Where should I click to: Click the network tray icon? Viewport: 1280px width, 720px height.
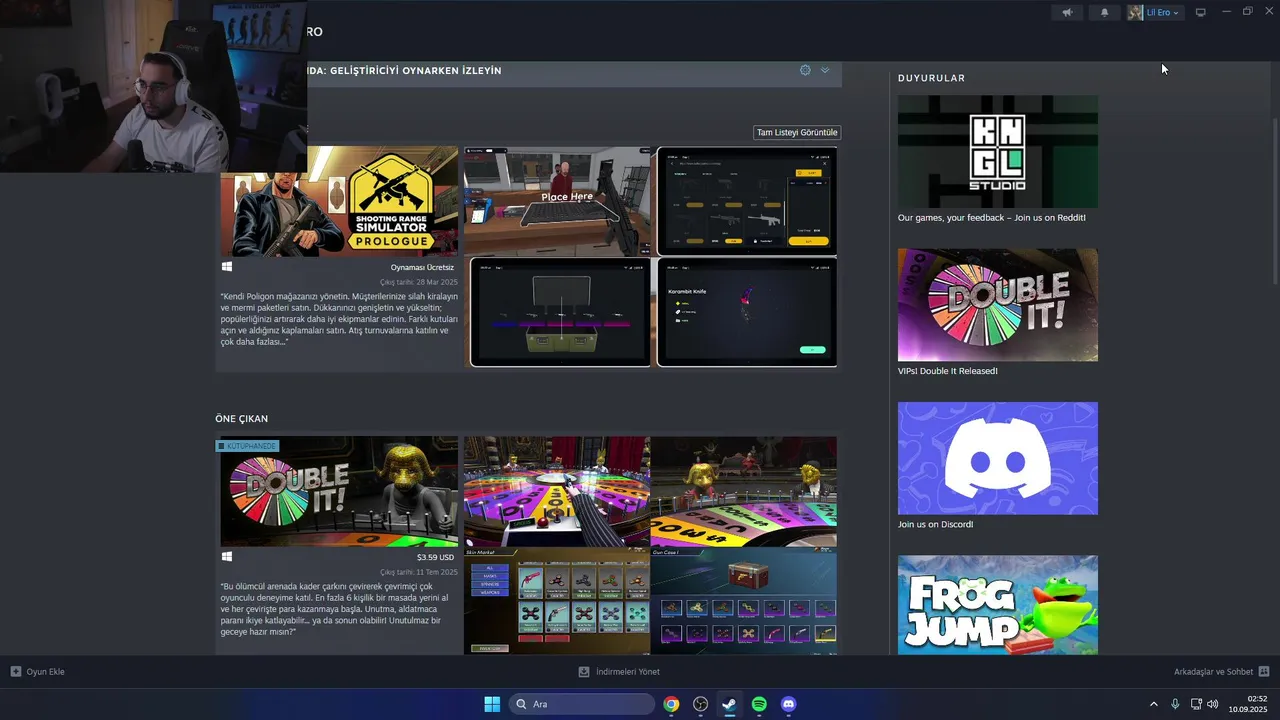pyautogui.click(x=1196, y=704)
